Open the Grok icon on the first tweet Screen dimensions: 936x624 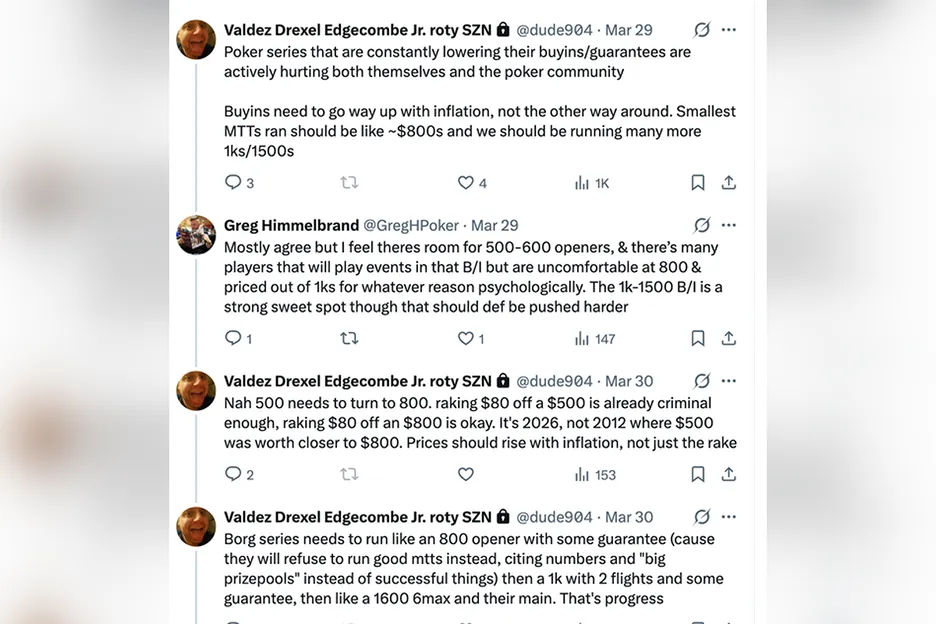[703, 29]
